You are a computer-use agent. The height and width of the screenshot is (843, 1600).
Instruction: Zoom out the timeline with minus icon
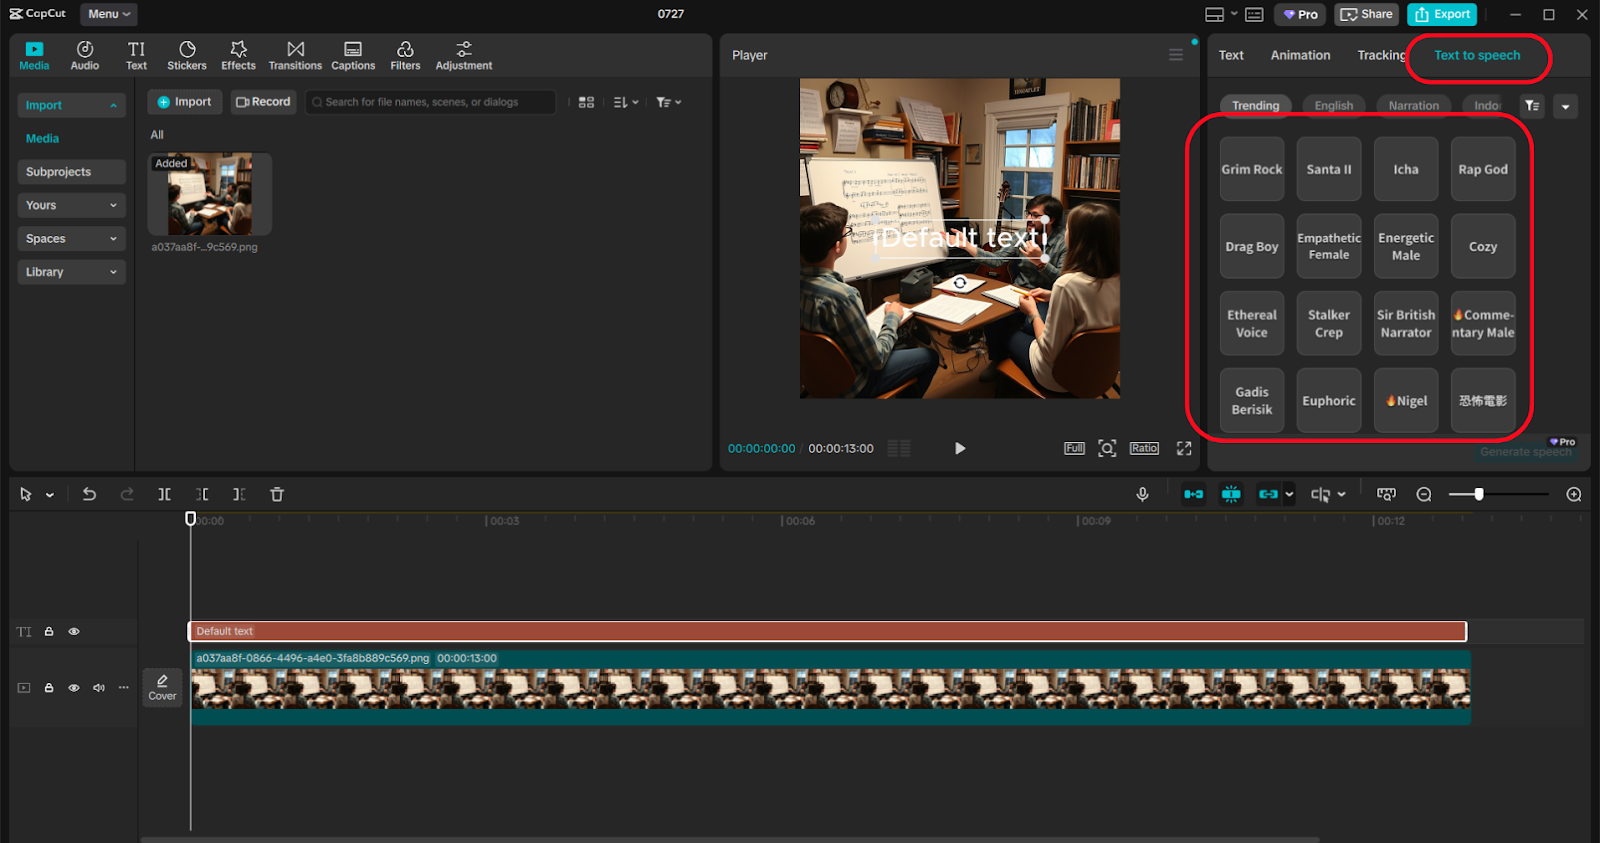[x=1424, y=494]
